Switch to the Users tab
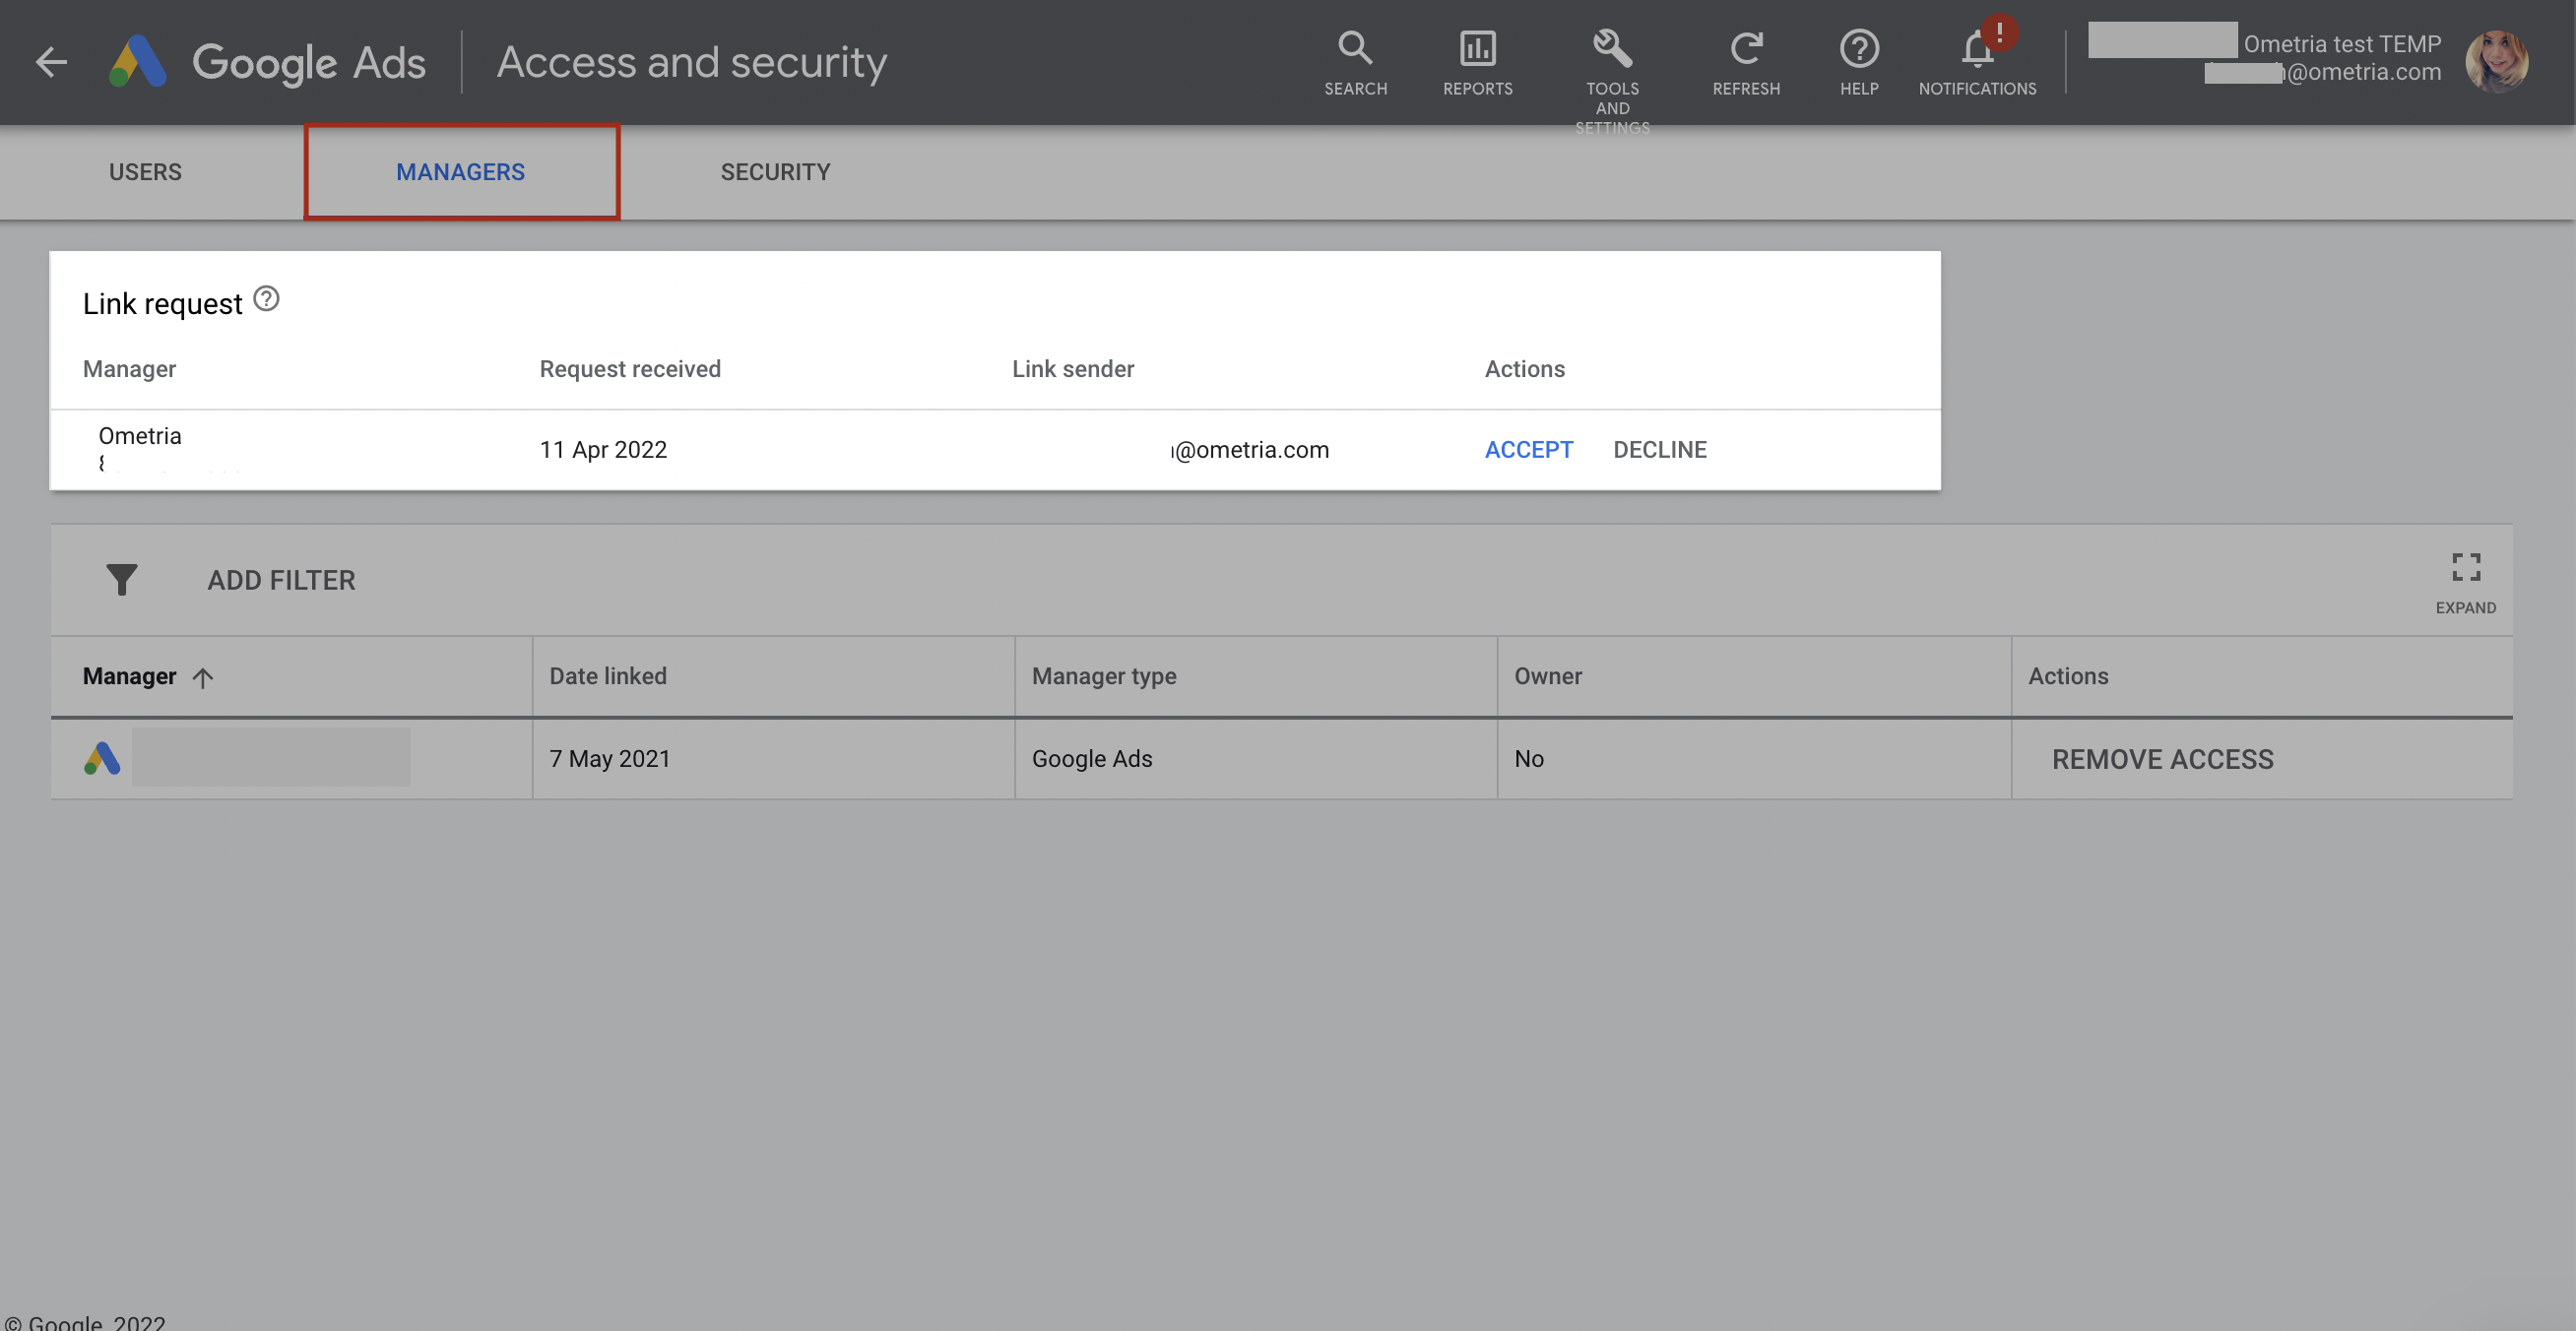Image resolution: width=2576 pixels, height=1331 pixels. pos(145,172)
